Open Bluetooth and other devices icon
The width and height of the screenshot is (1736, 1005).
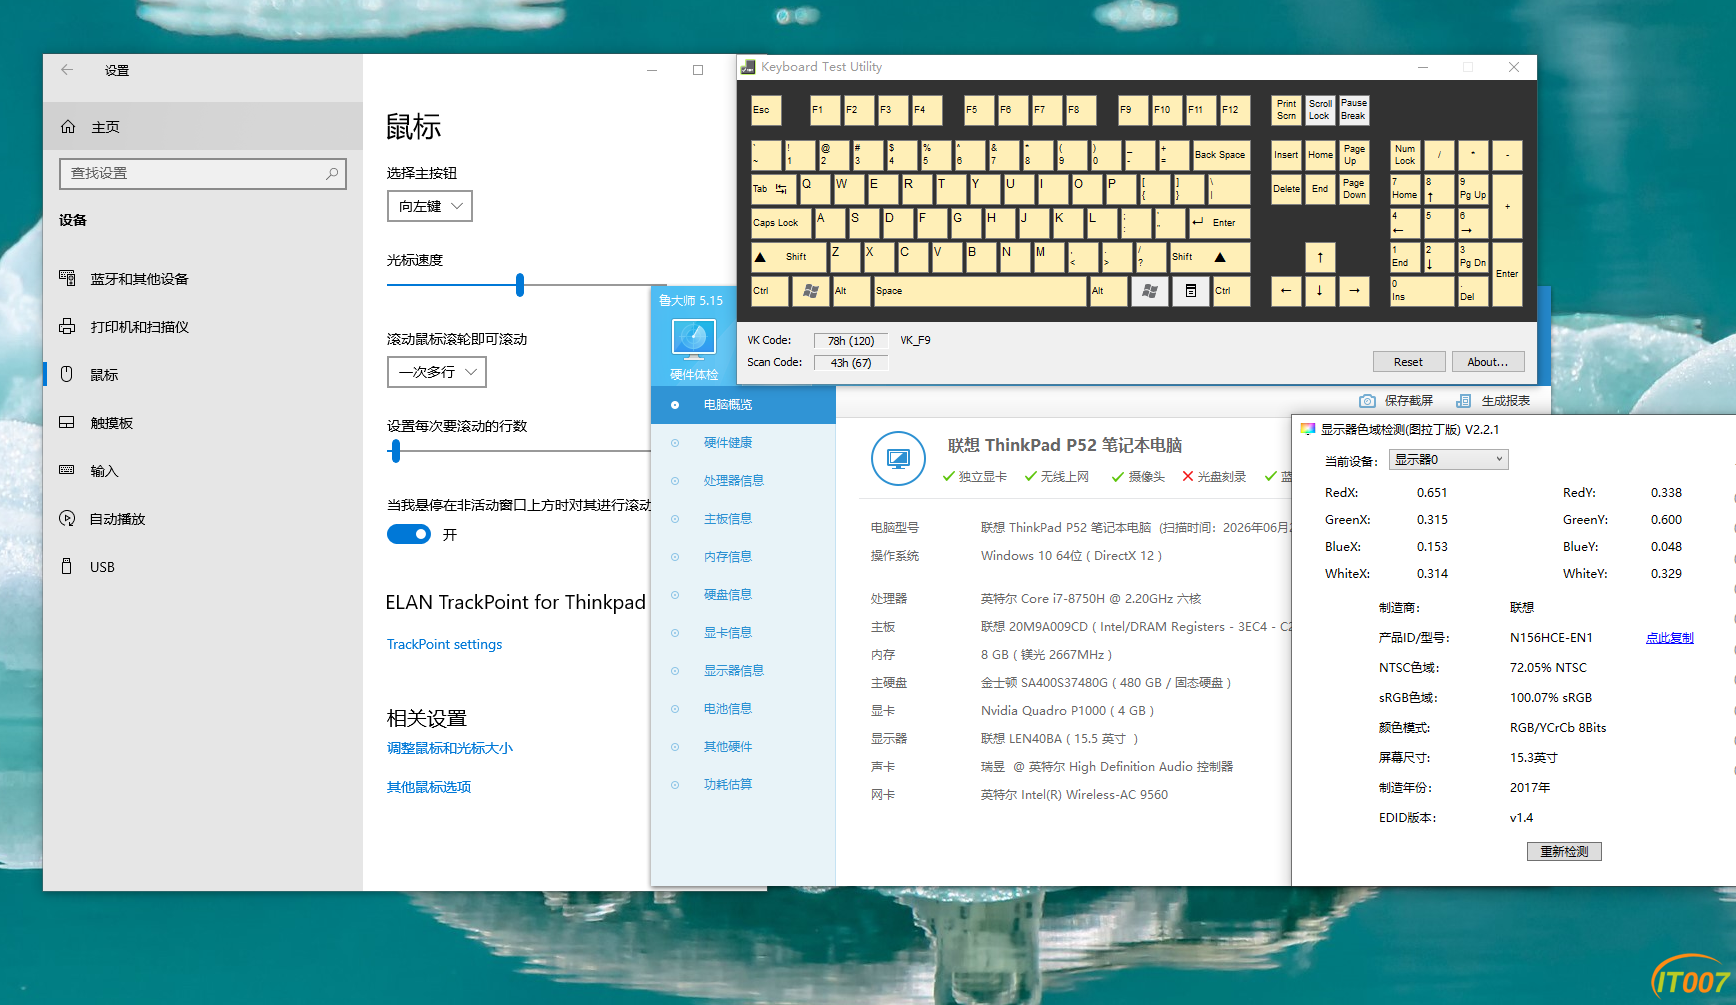(x=67, y=278)
